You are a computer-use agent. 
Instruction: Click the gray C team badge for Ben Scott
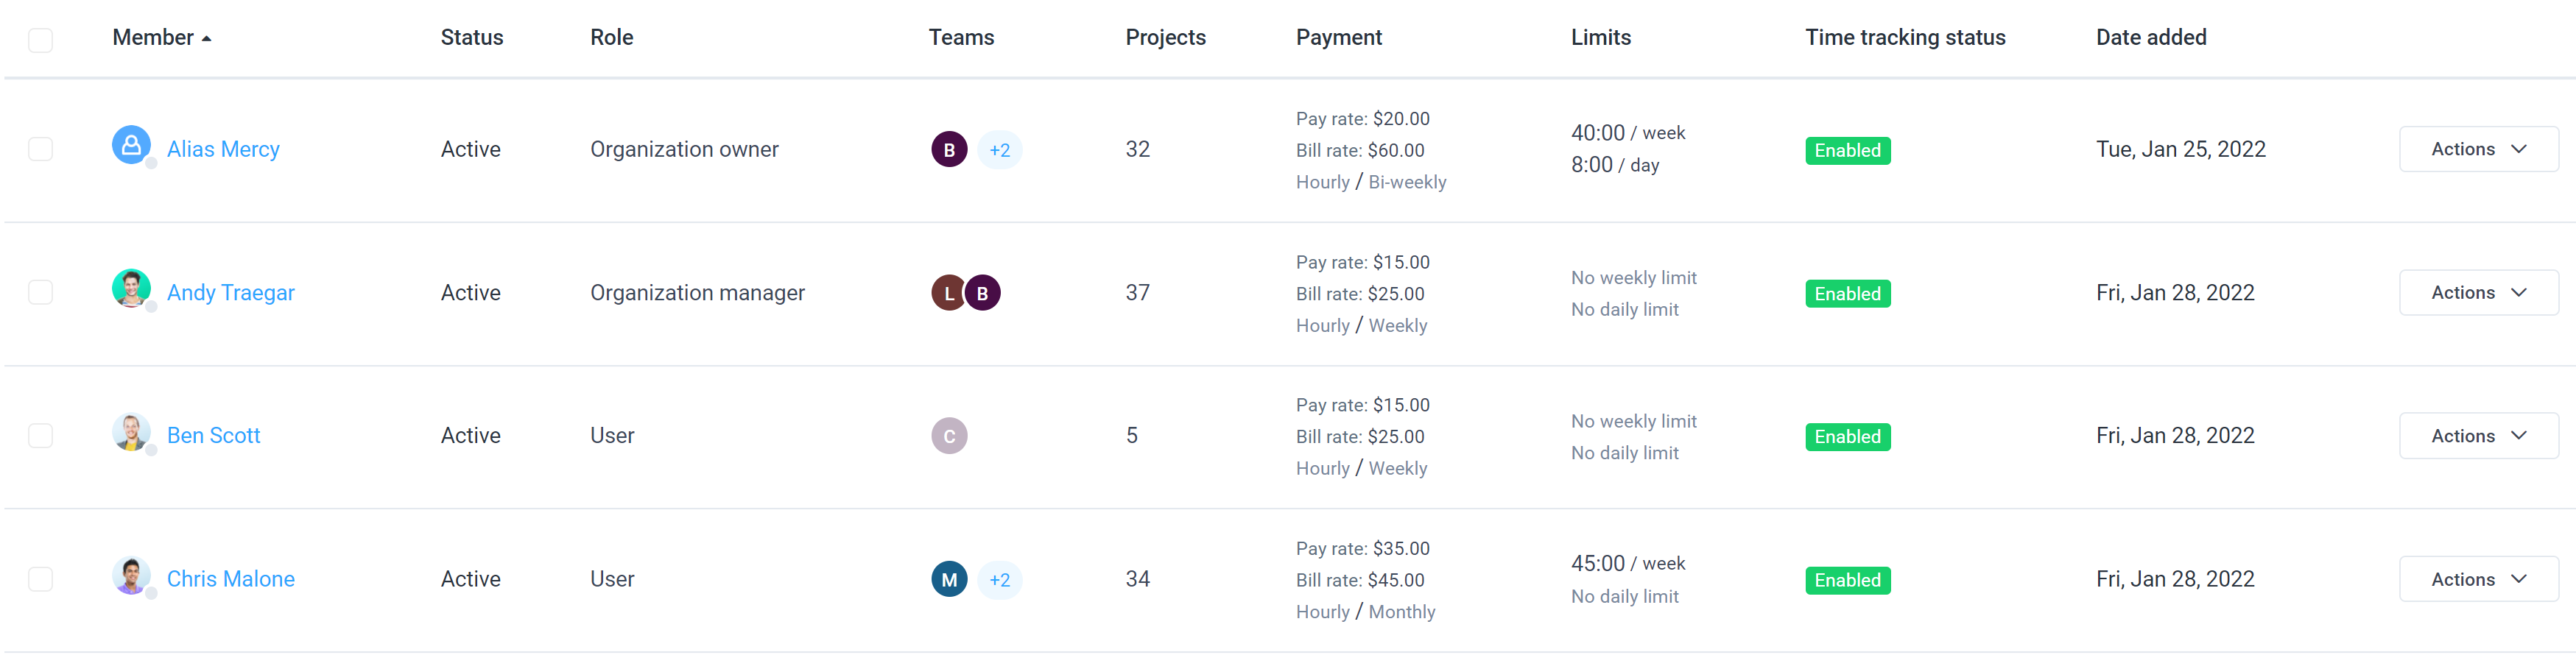949,436
